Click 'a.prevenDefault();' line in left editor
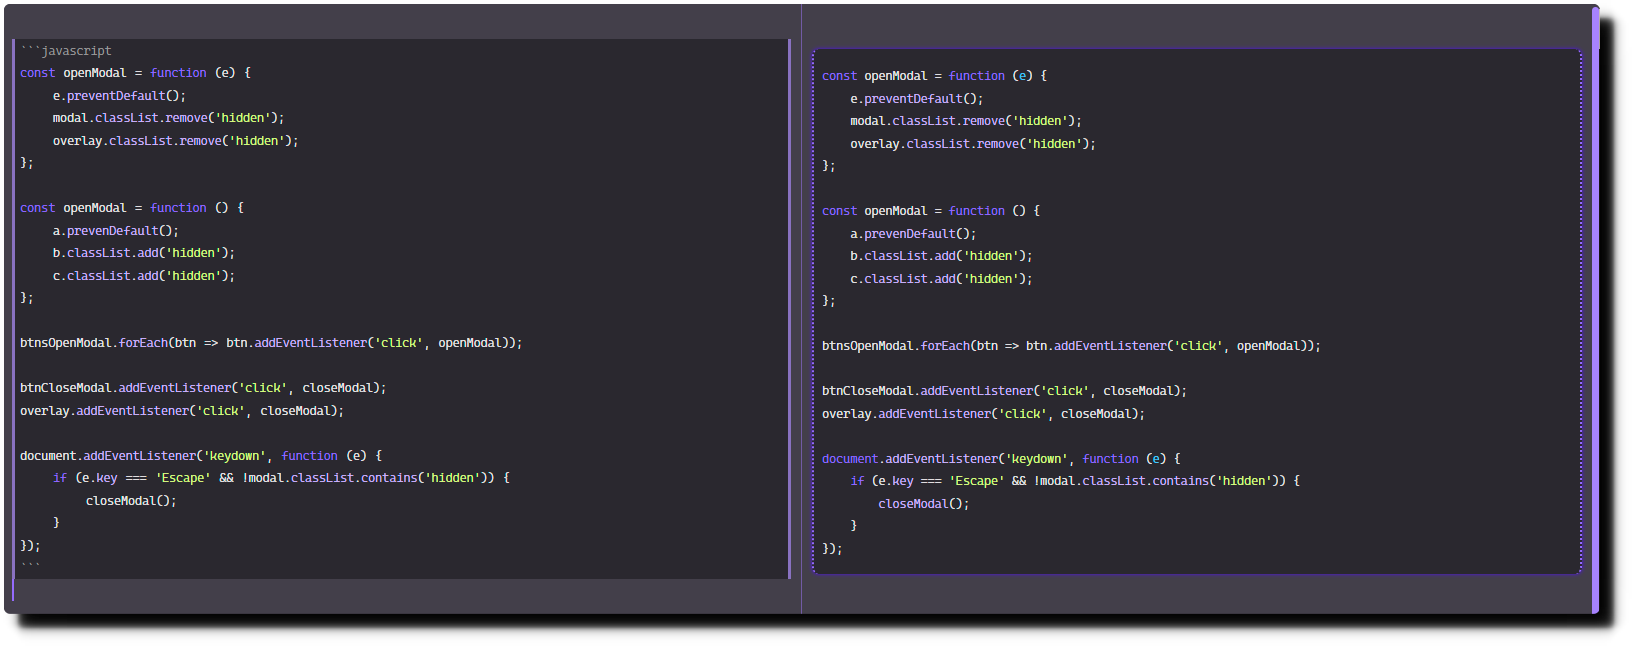The image size is (1632, 646). (116, 231)
